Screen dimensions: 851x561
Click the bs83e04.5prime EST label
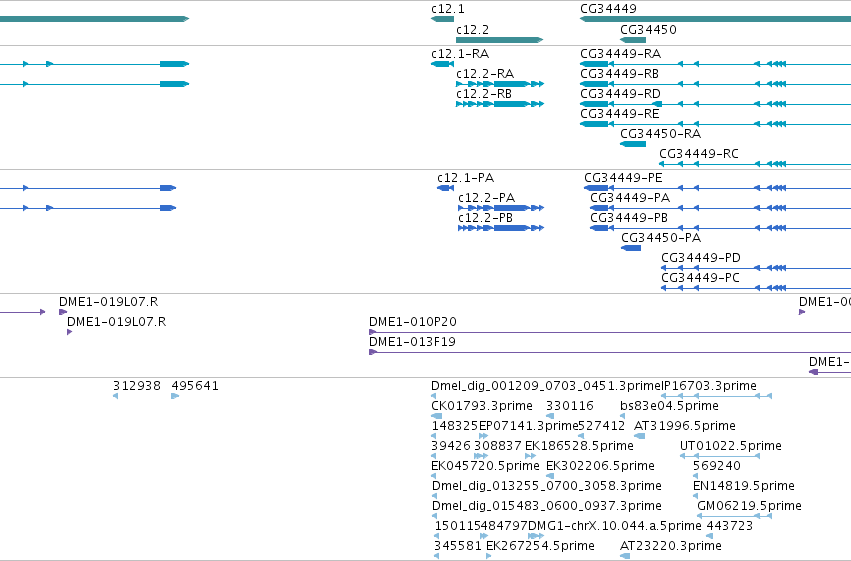pyautogui.click(x=669, y=406)
